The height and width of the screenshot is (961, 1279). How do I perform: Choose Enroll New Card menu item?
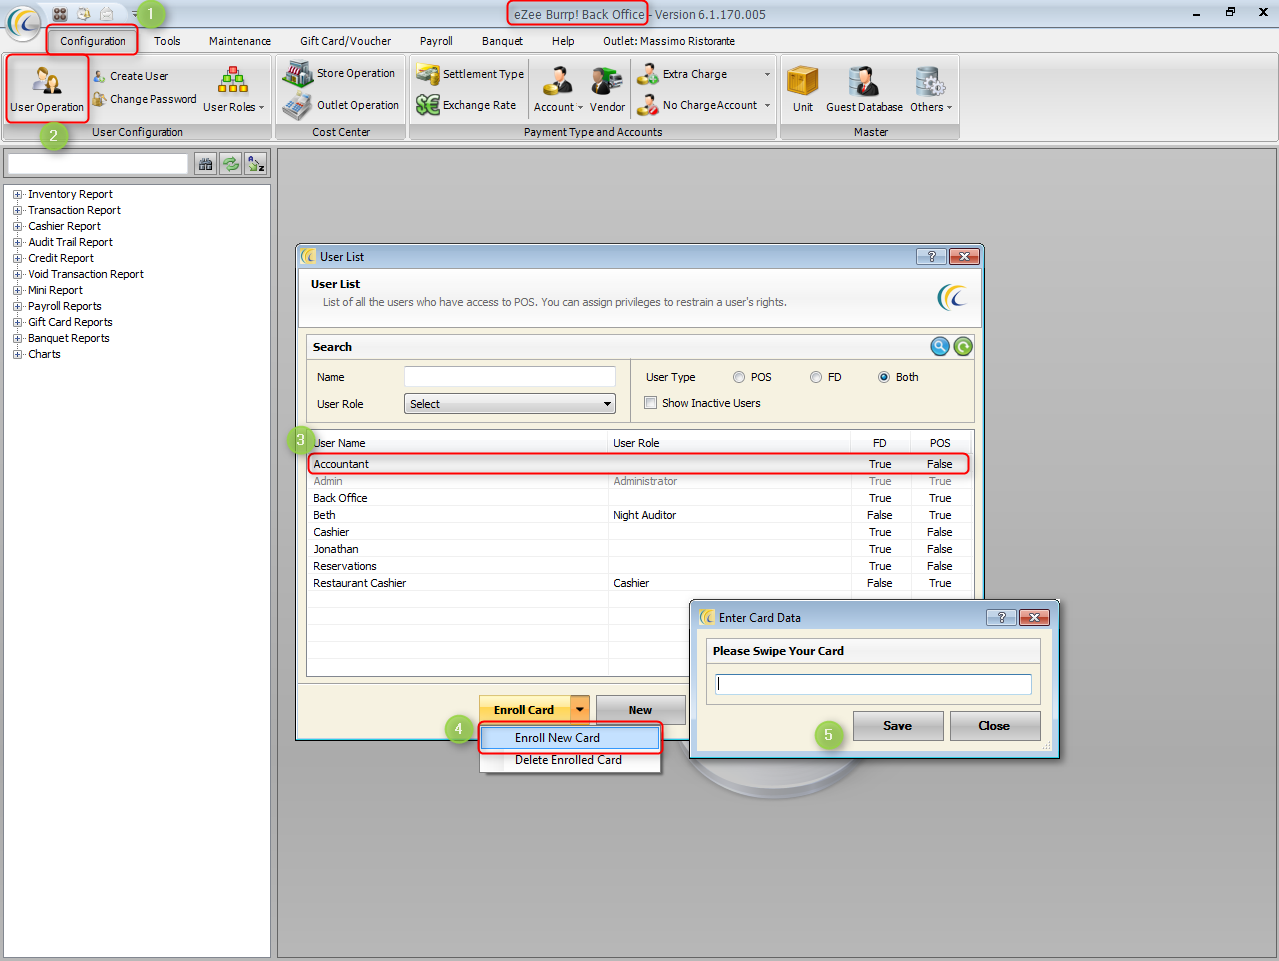pos(570,738)
